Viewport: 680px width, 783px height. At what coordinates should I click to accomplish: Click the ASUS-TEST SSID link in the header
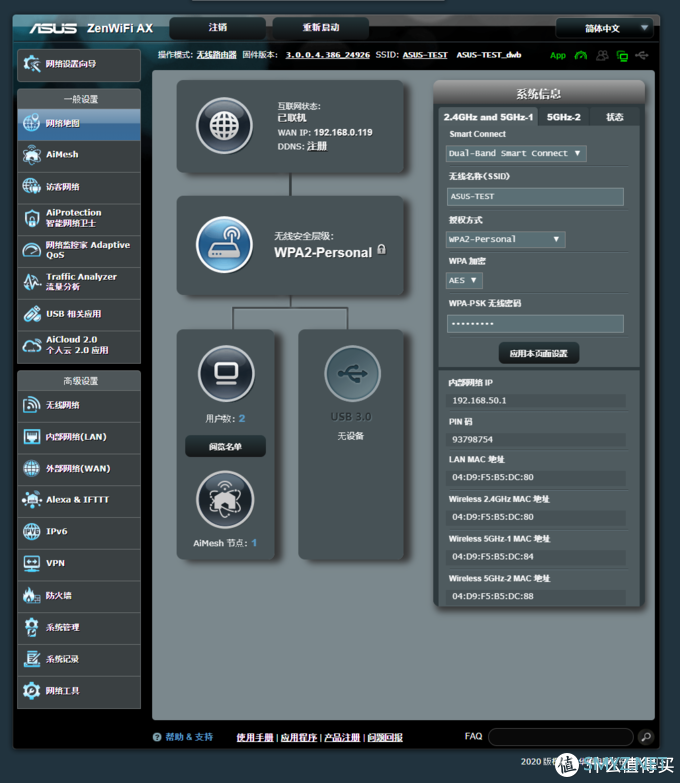425,55
